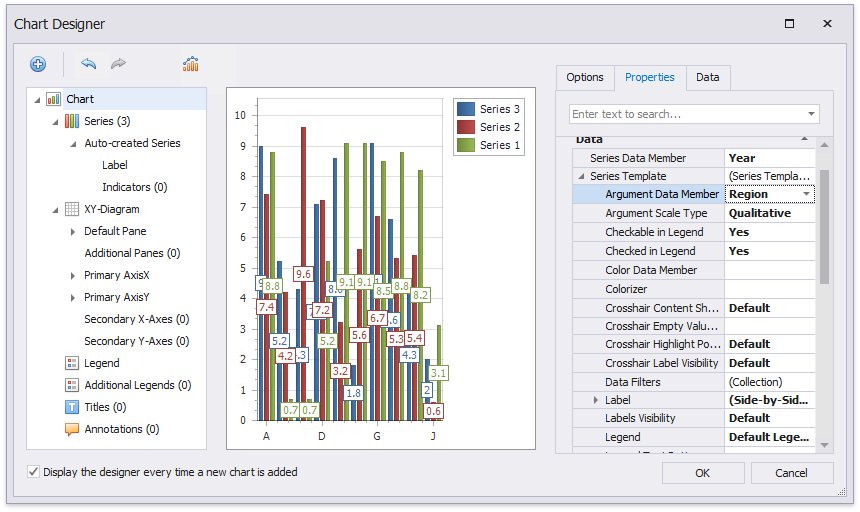860x512 pixels.
Task: Expand the Default Pane node
Action: 73,231
